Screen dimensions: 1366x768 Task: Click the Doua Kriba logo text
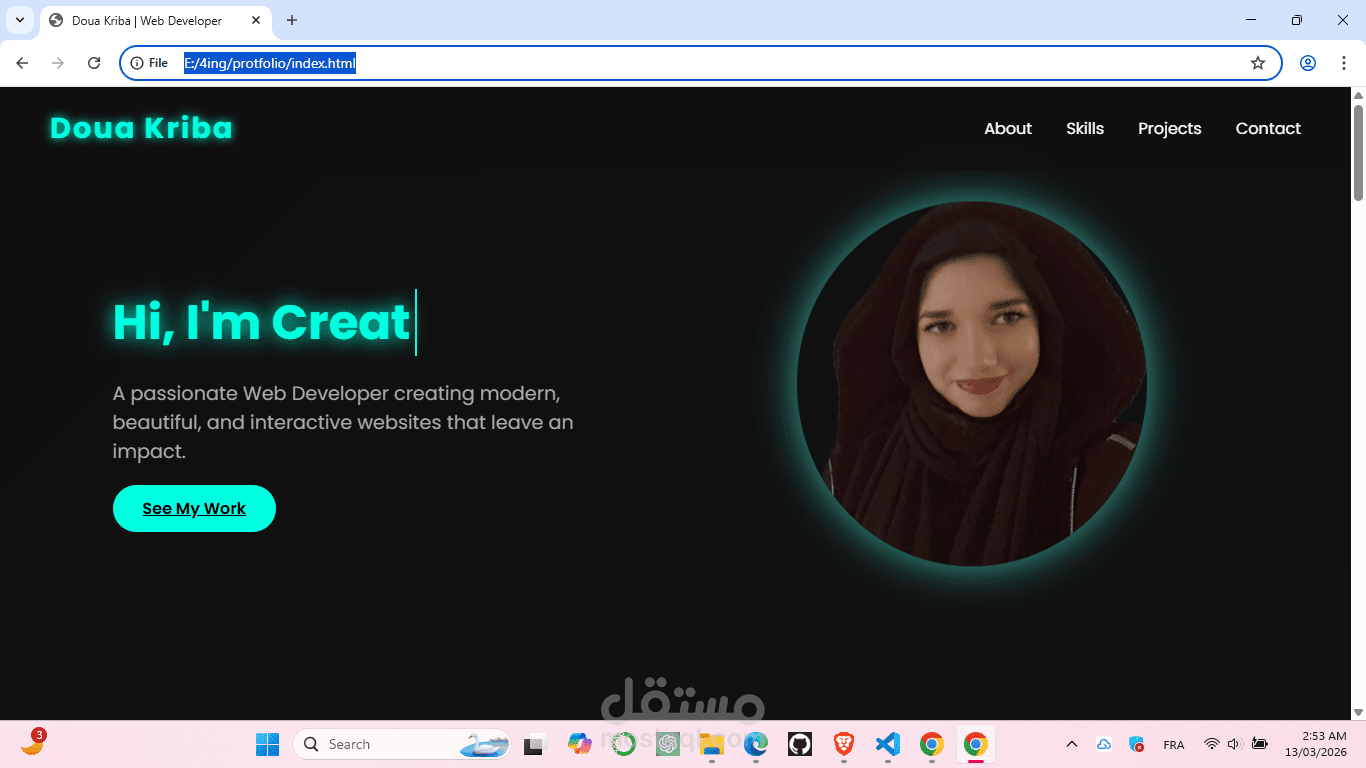point(141,128)
